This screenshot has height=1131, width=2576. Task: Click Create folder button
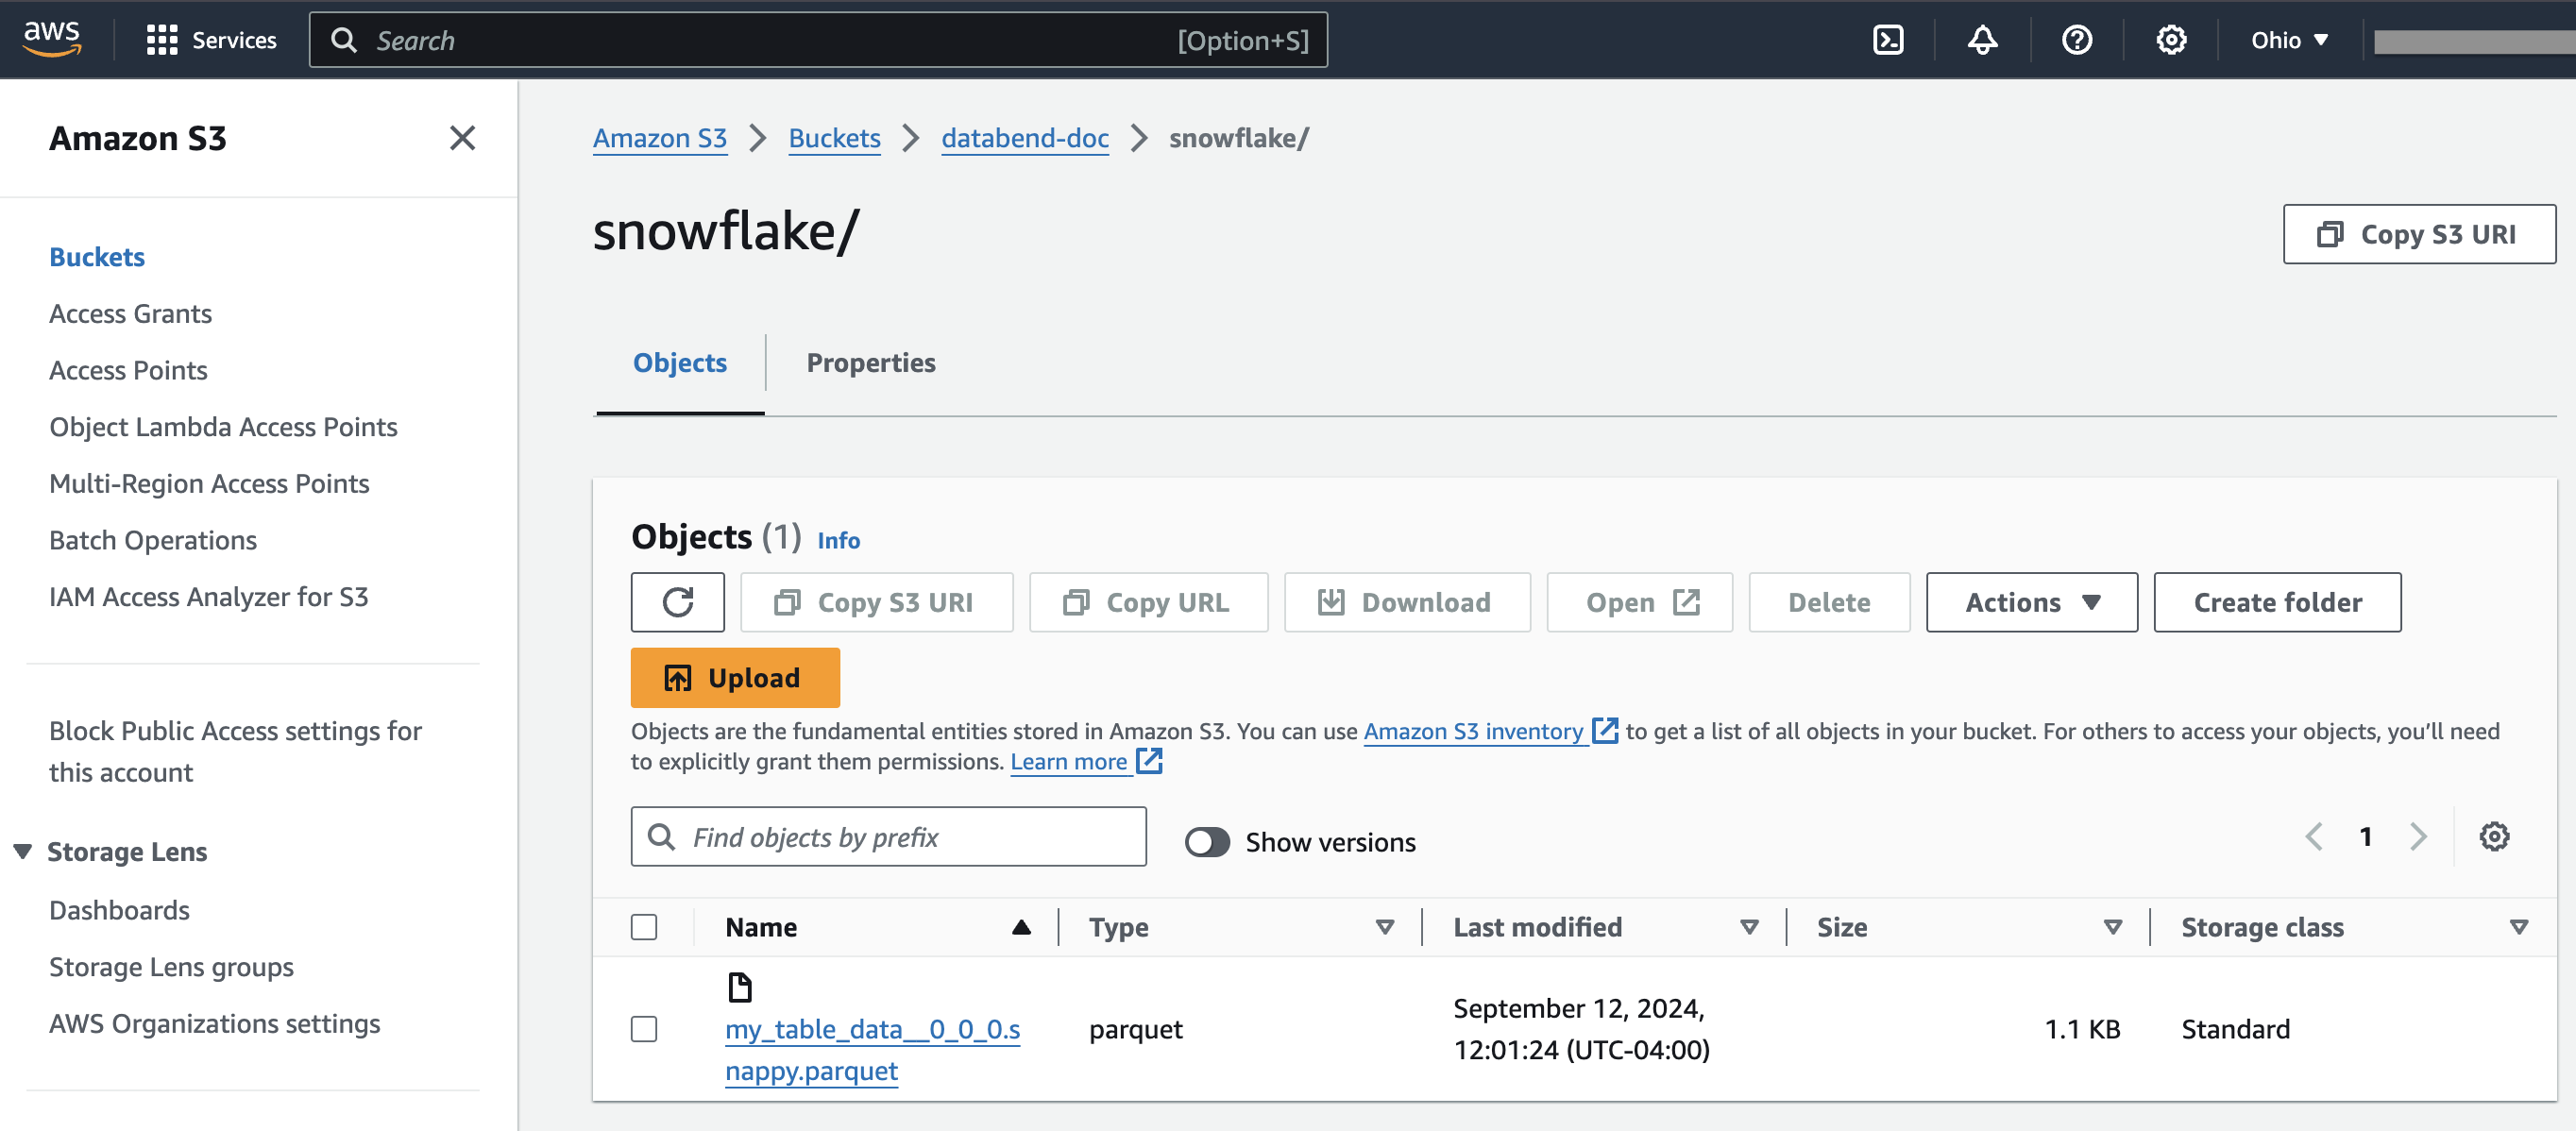2277,602
